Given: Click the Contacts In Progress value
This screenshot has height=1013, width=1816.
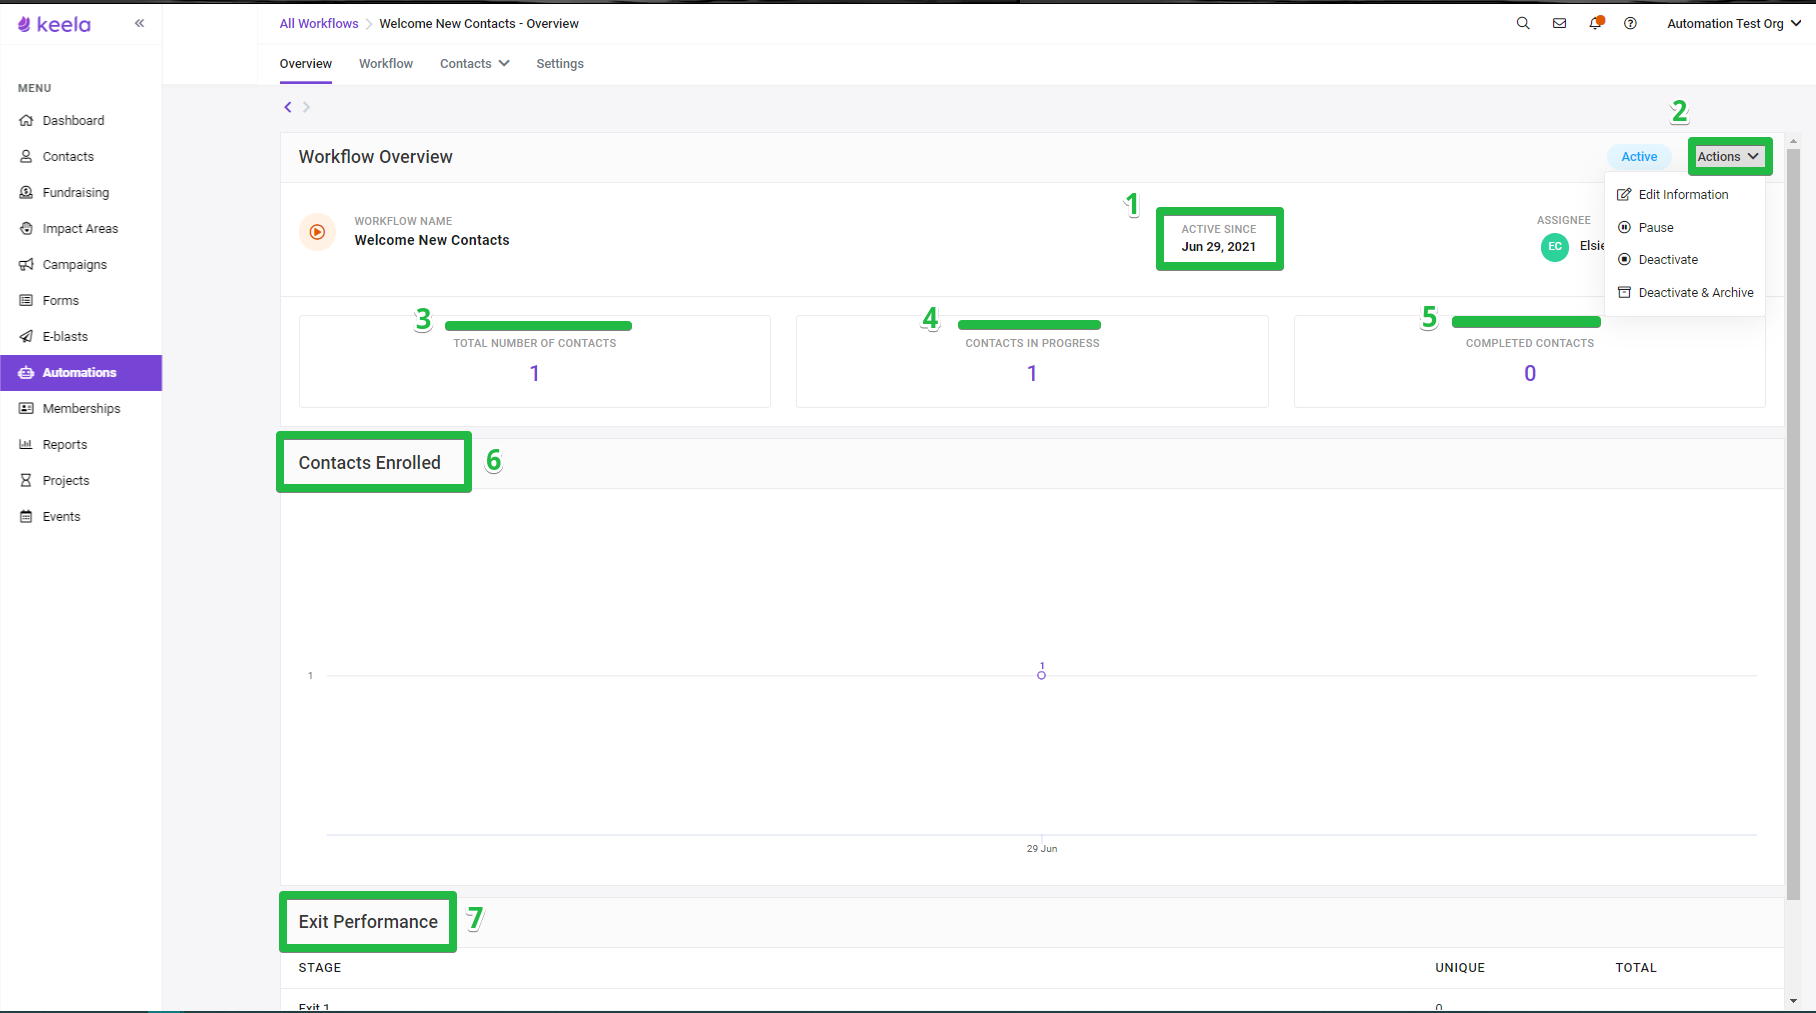Looking at the screenshot, I should (x=1032, y=373).
